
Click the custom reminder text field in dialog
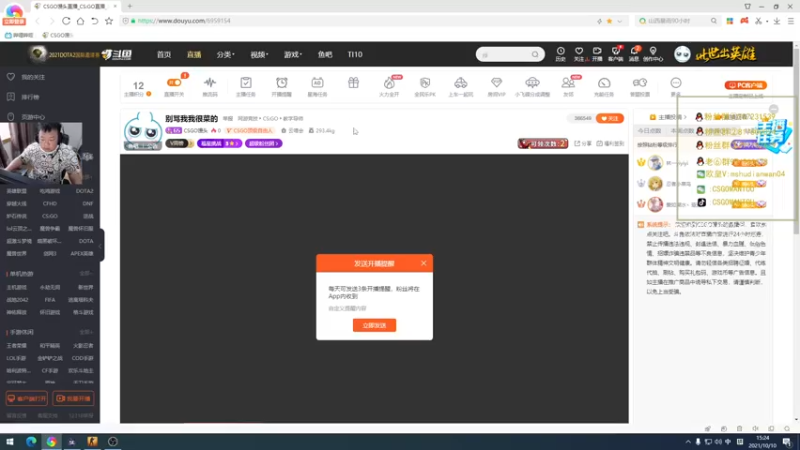pos(374,308)
